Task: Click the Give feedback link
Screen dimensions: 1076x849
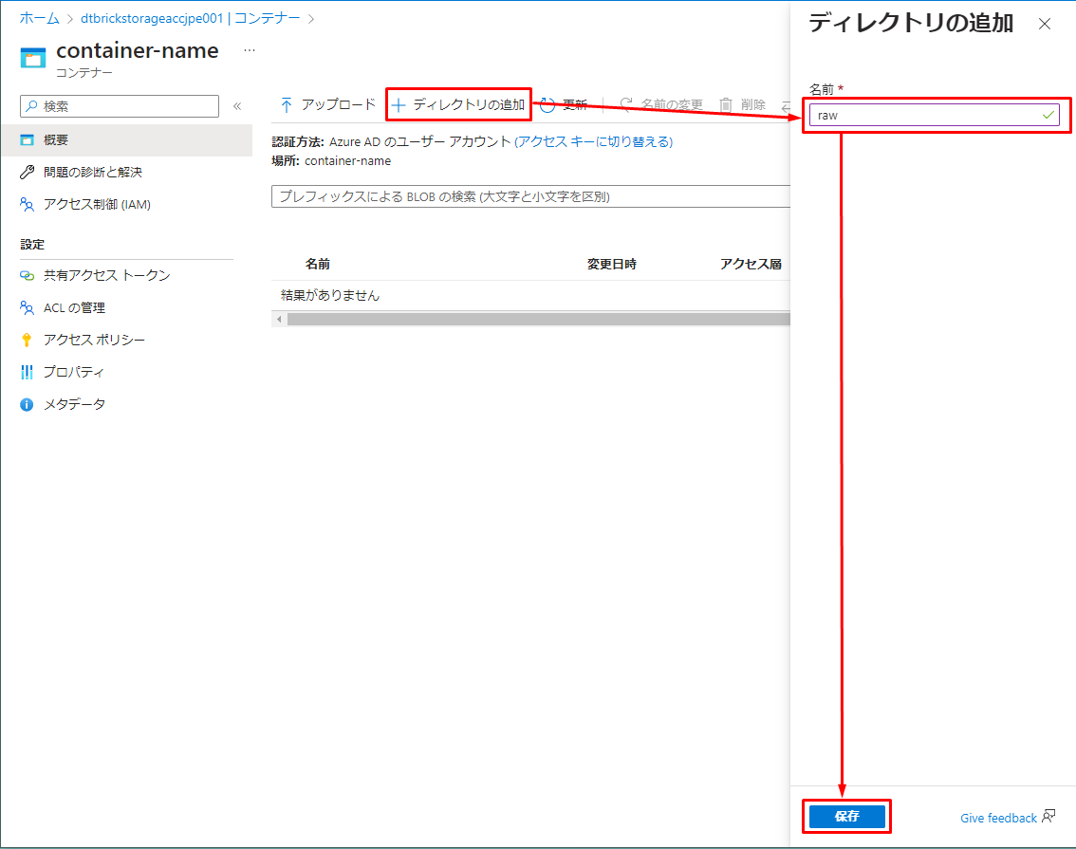Action: tap(998, 817)
